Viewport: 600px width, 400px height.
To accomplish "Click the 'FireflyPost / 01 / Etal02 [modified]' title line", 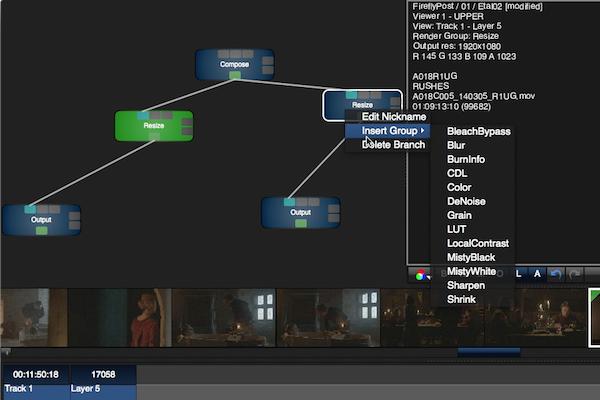I will [477, 7].
